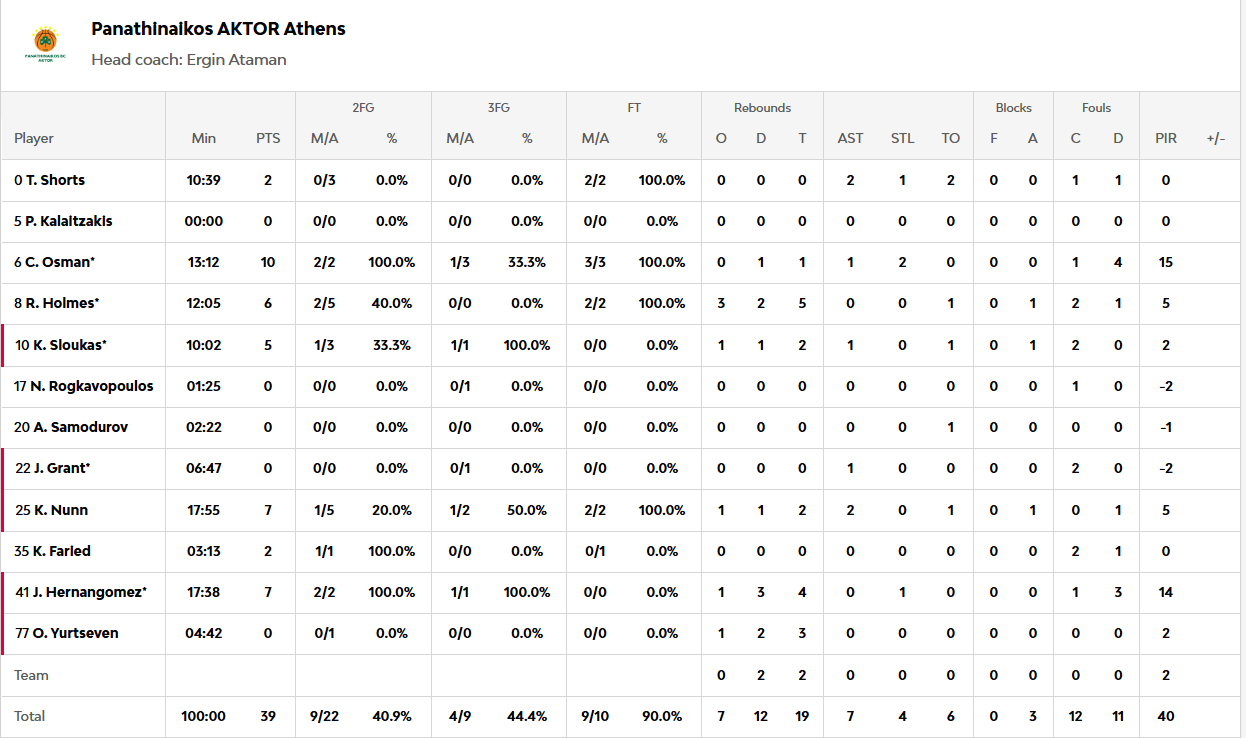This screenshot has width=1246, height=738.
Task: Select the Rebounds group header
Action: tap(762, 108)
